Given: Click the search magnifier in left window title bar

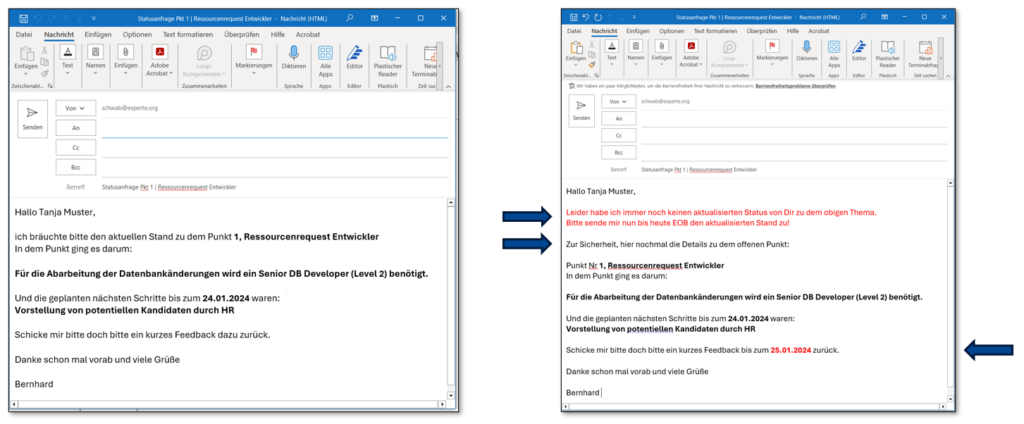Looking at the screenshot, I should (349, 18).
